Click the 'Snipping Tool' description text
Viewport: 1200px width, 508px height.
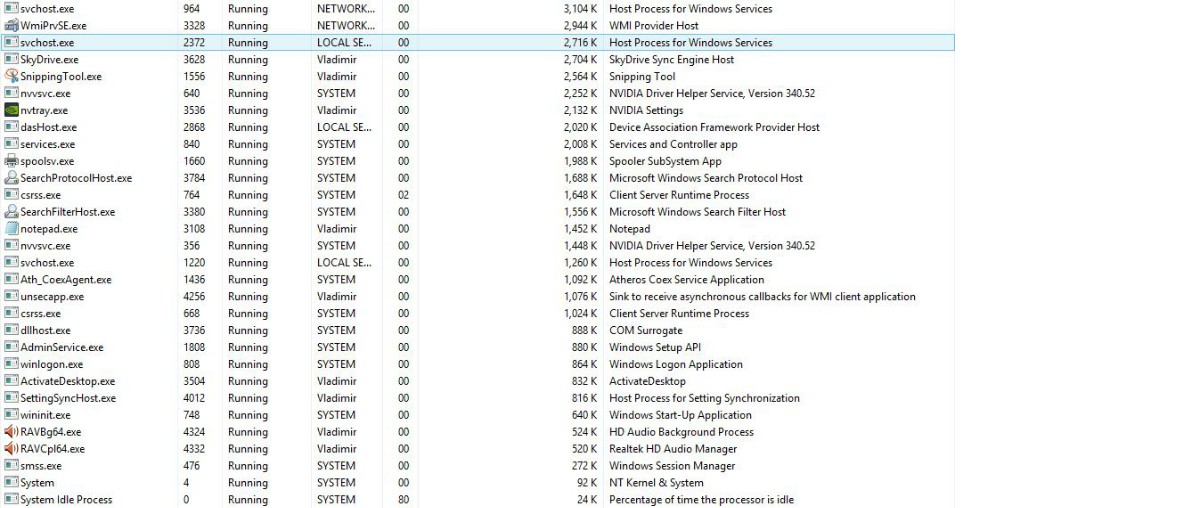(x=642, y=77)
